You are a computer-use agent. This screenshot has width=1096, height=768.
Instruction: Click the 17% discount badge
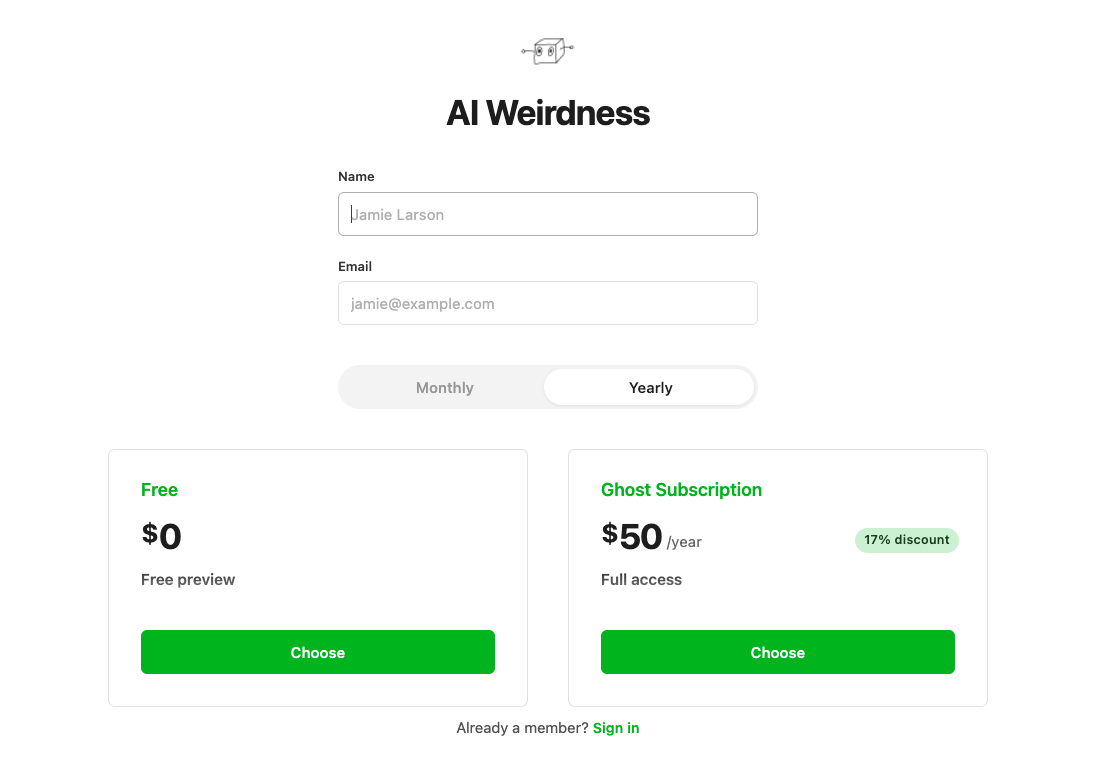[906, 540]
